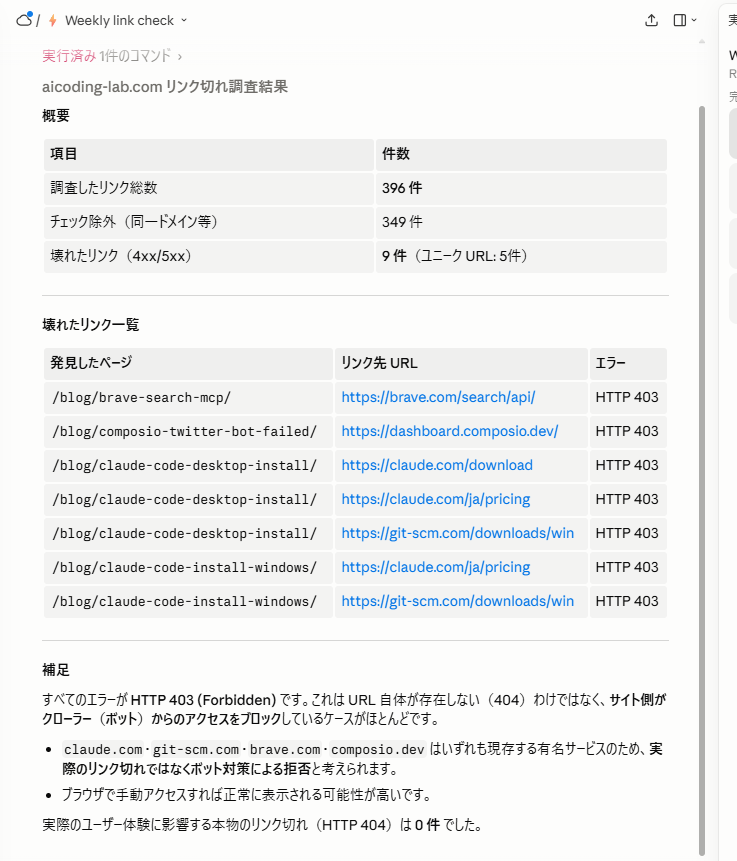Click the scroll-up arrow above the scrollbar
This screenshot has width=737, height=861.
click(x=701, y=42)
